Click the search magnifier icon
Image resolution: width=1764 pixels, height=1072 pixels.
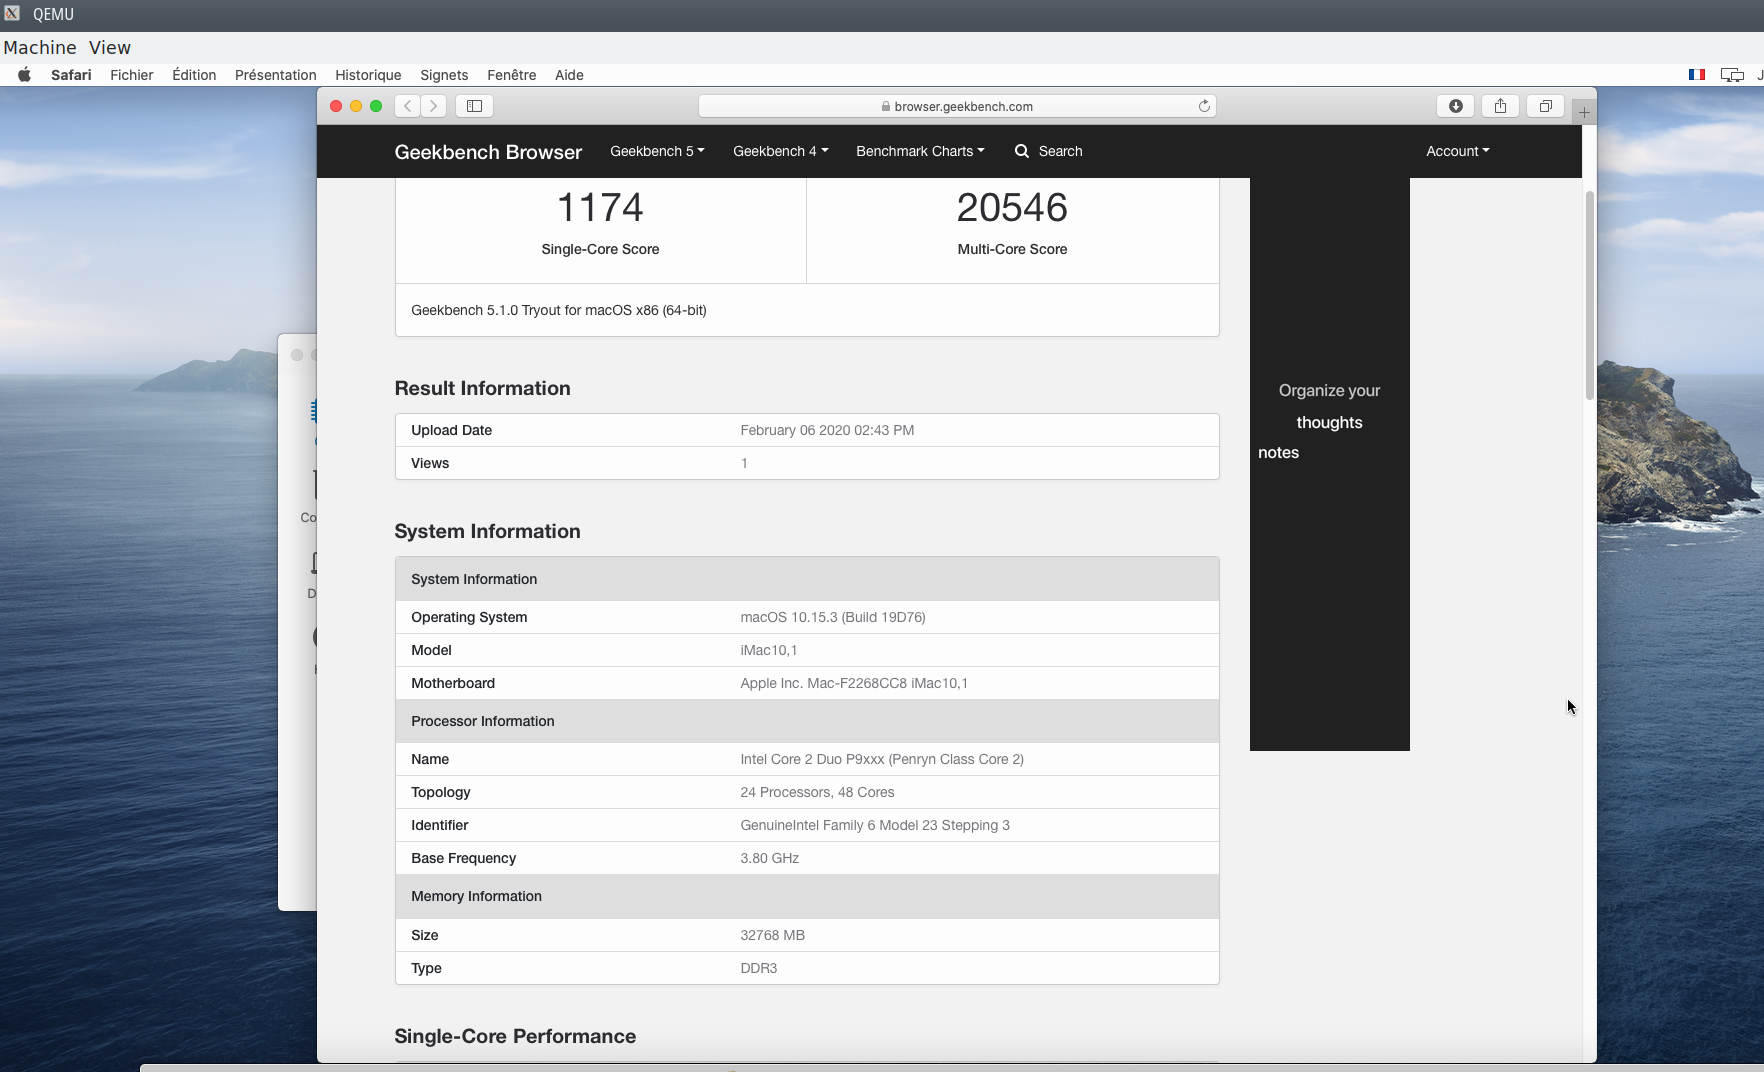[x=1022, y=151]
